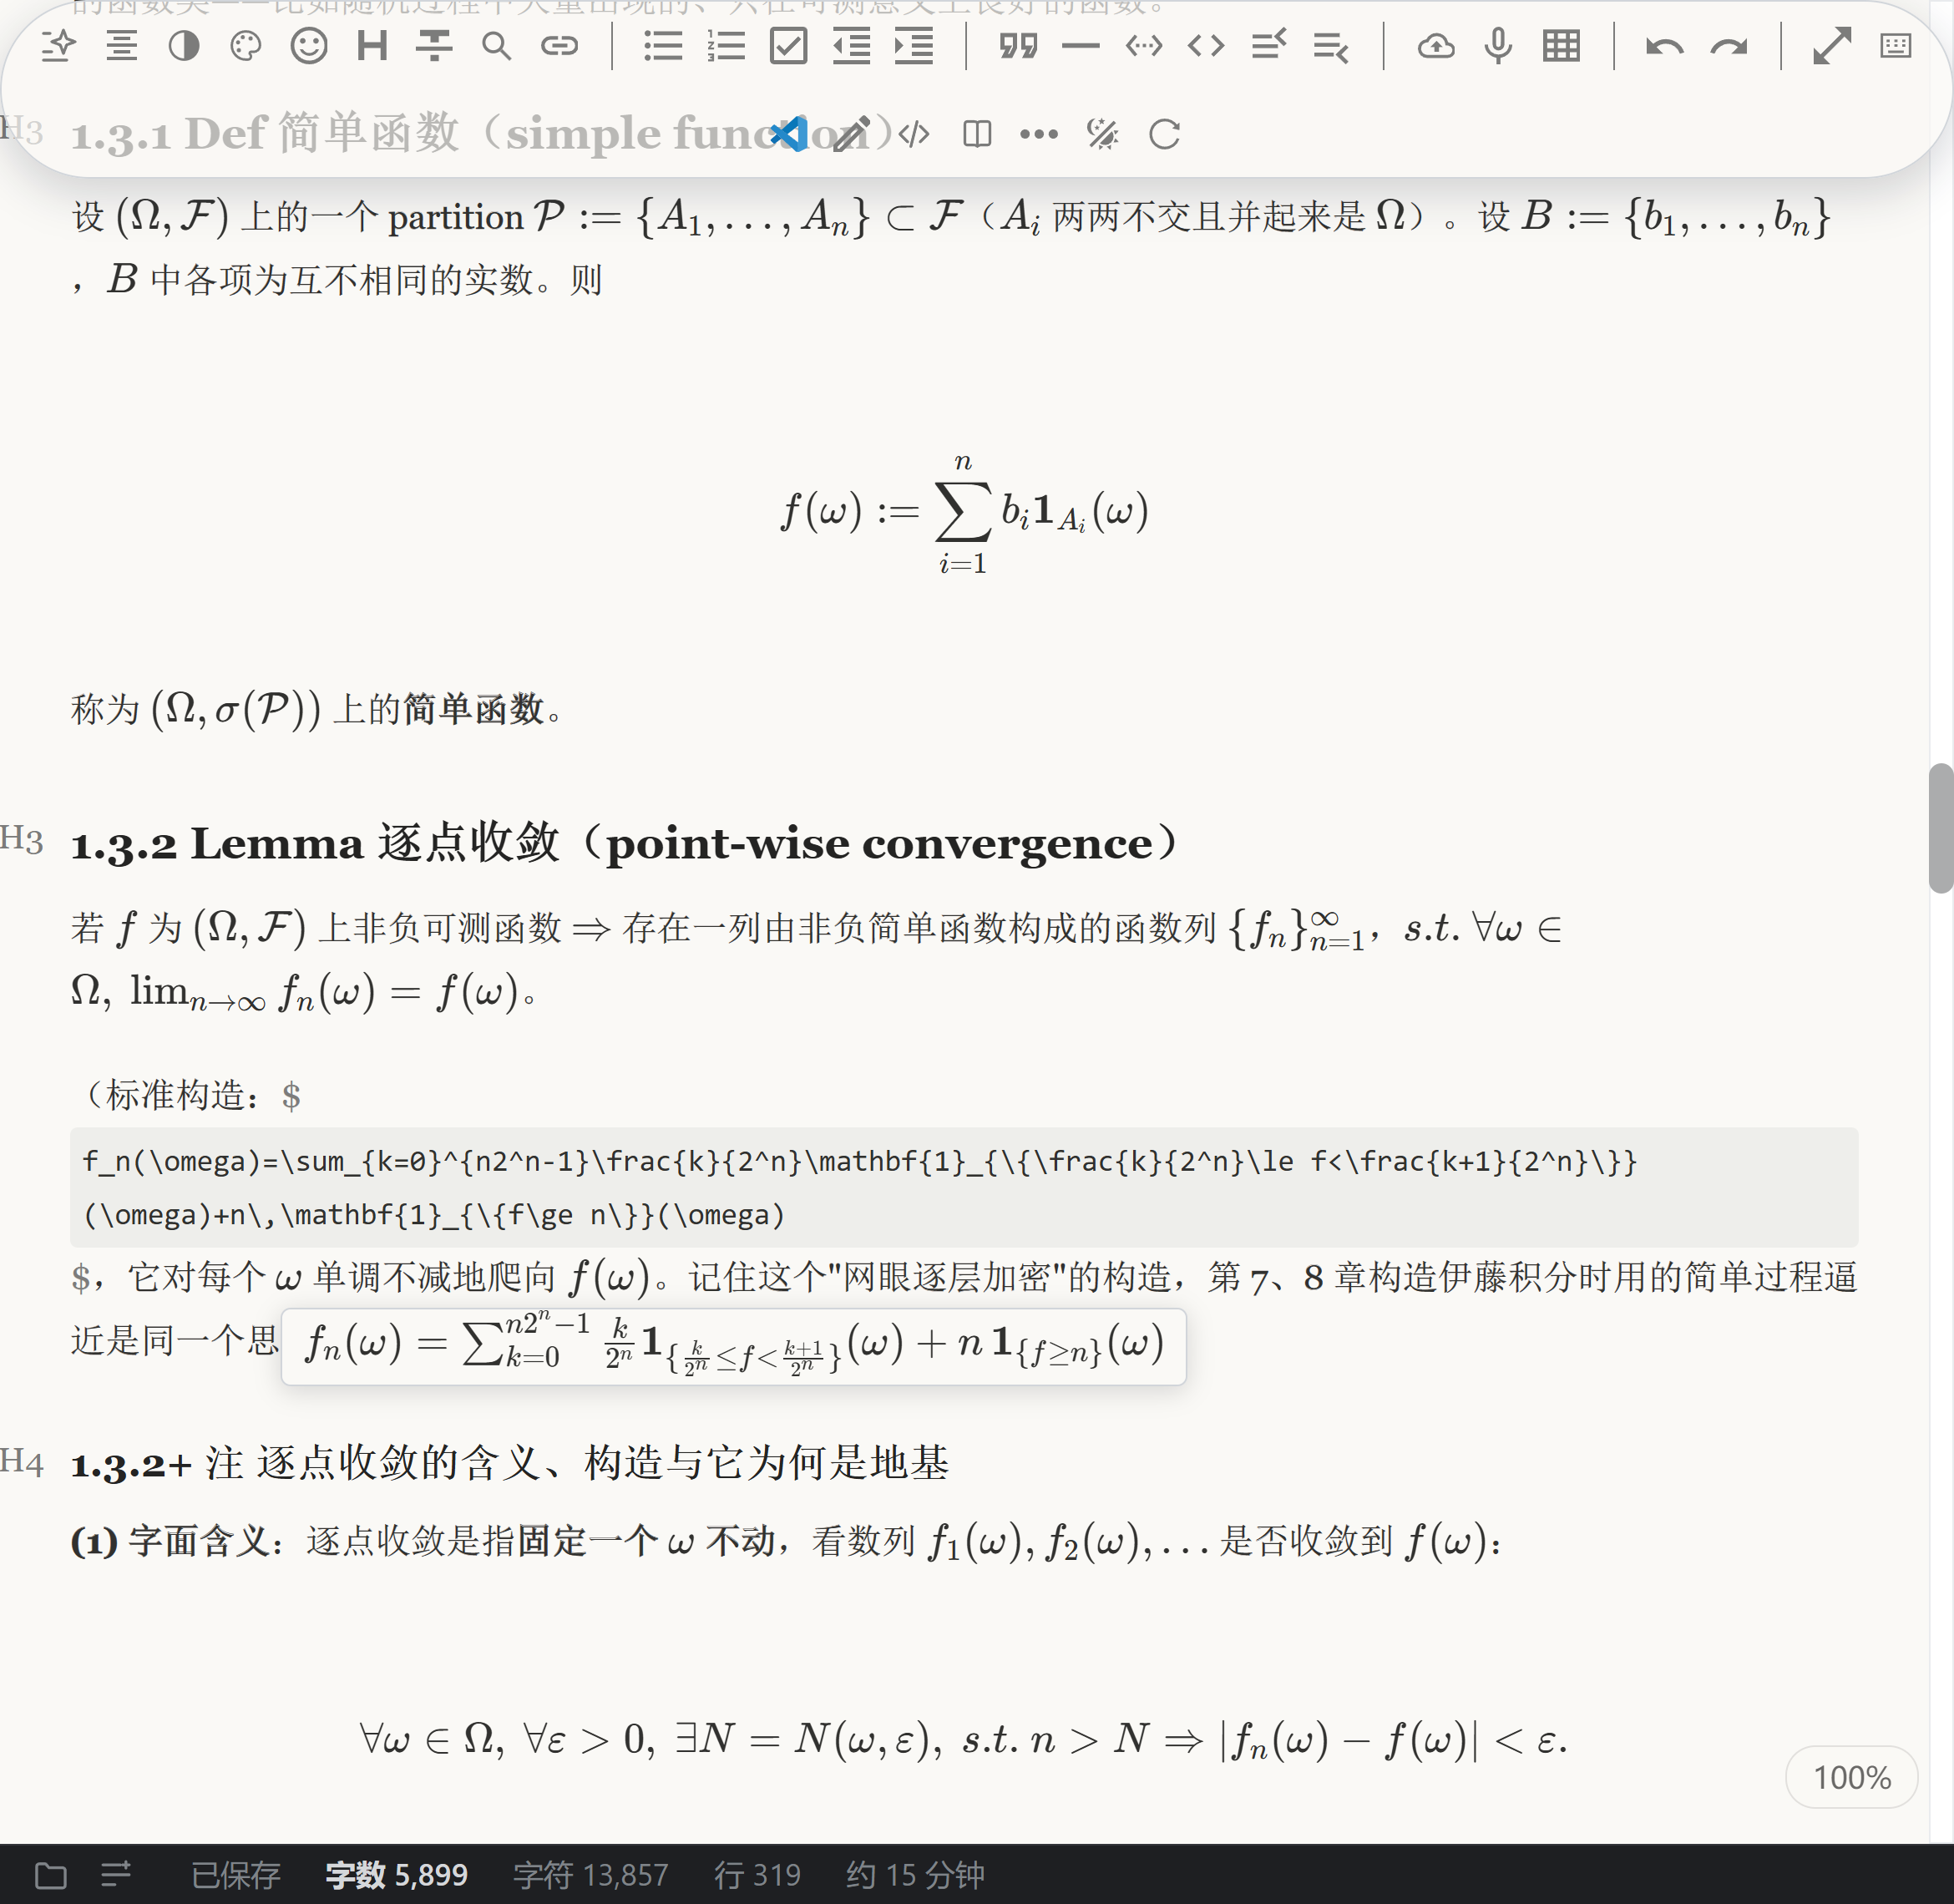Click the 行 319 line indicator
Image resolution: width=1954 pixels, height=1904 pixels.
click(x=757, y=1875)
